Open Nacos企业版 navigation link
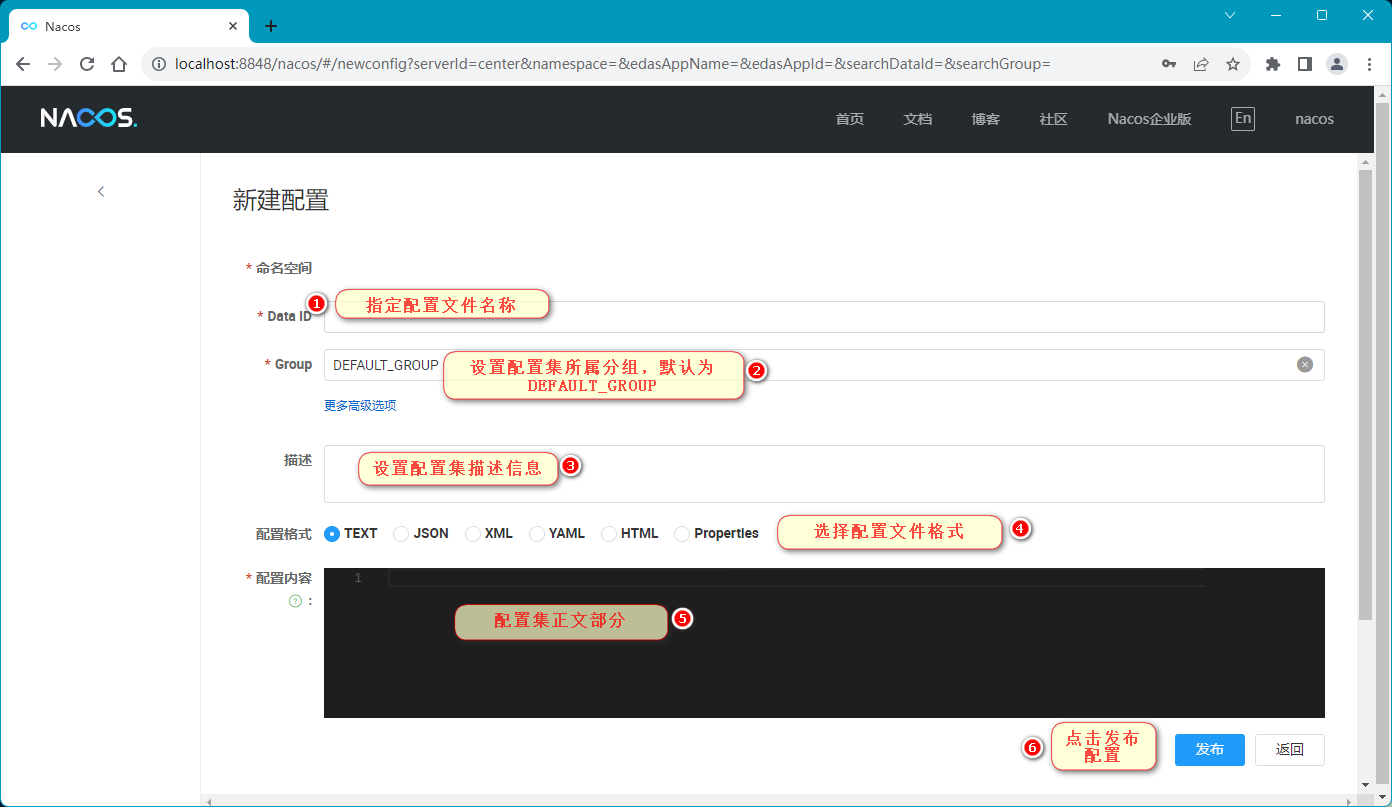The width and height of the screenshot is (1392, 807). click(x=1150, y=119)
